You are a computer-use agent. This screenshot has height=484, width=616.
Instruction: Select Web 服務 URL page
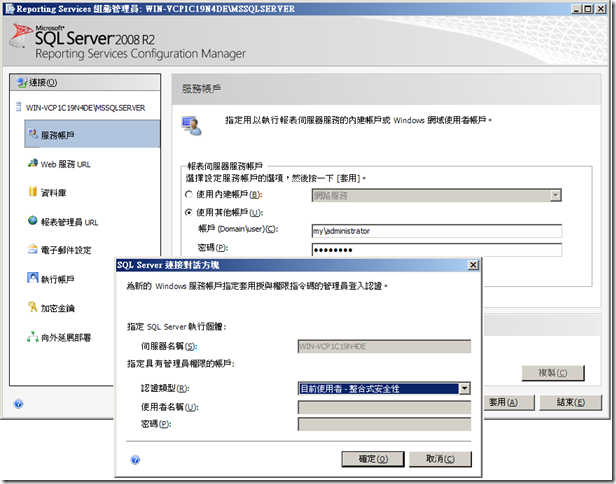(x=66, y=164)
